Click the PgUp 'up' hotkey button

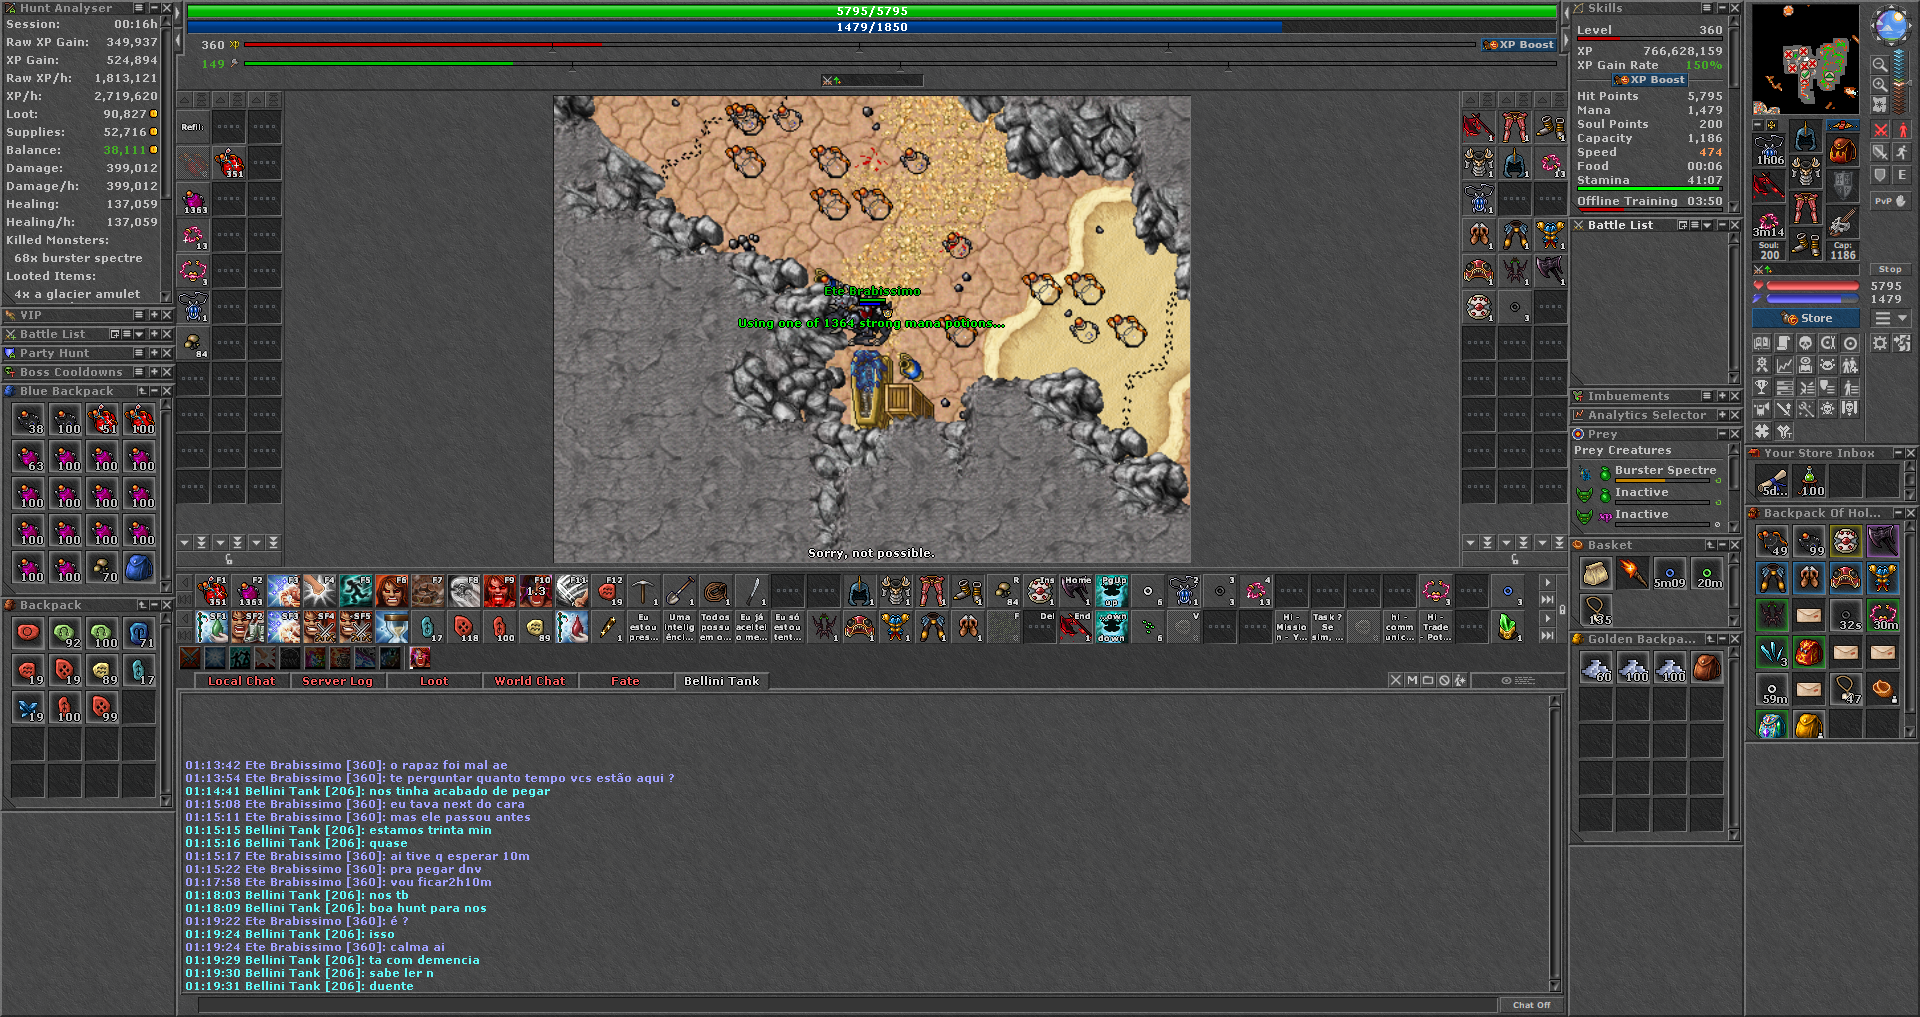(1112, 591)
